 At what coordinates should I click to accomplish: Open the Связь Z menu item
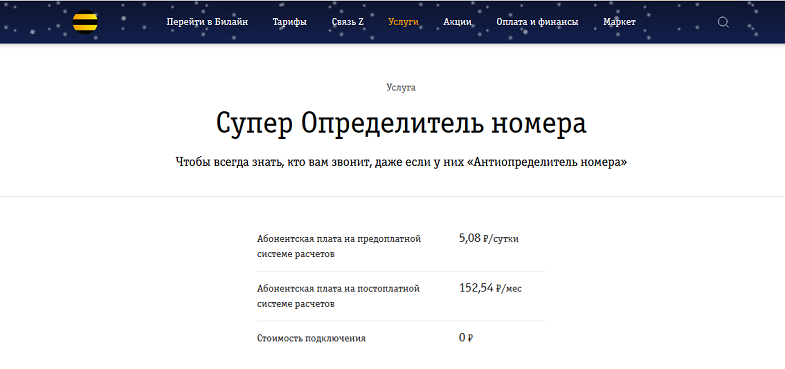click(x=347, y=22)
